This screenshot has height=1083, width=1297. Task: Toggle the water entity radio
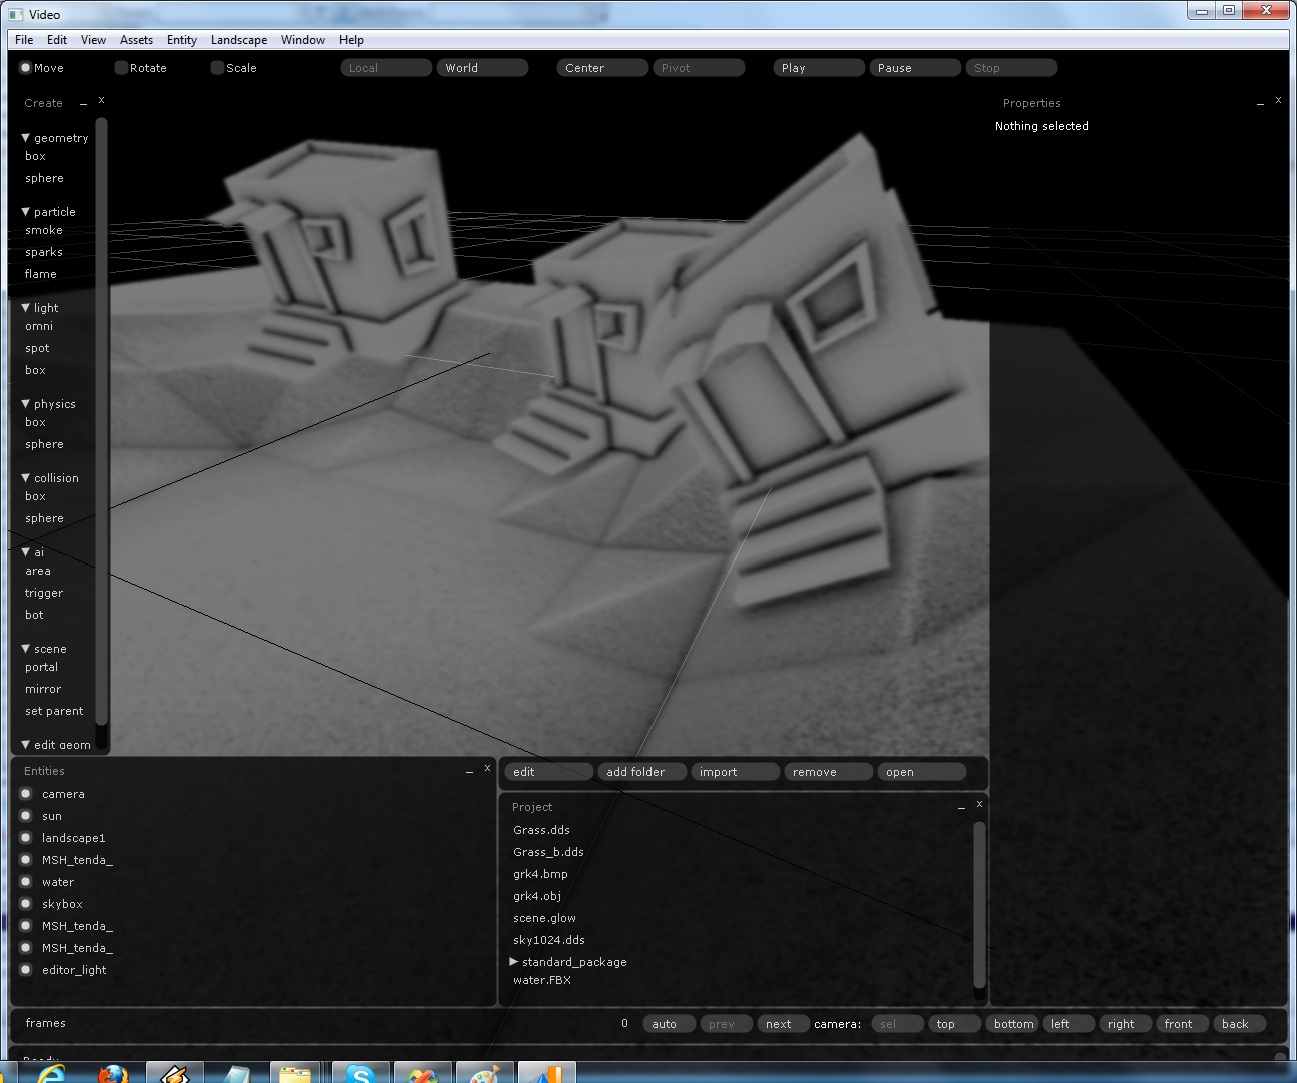pyautogui.click(x=26, y=882)
